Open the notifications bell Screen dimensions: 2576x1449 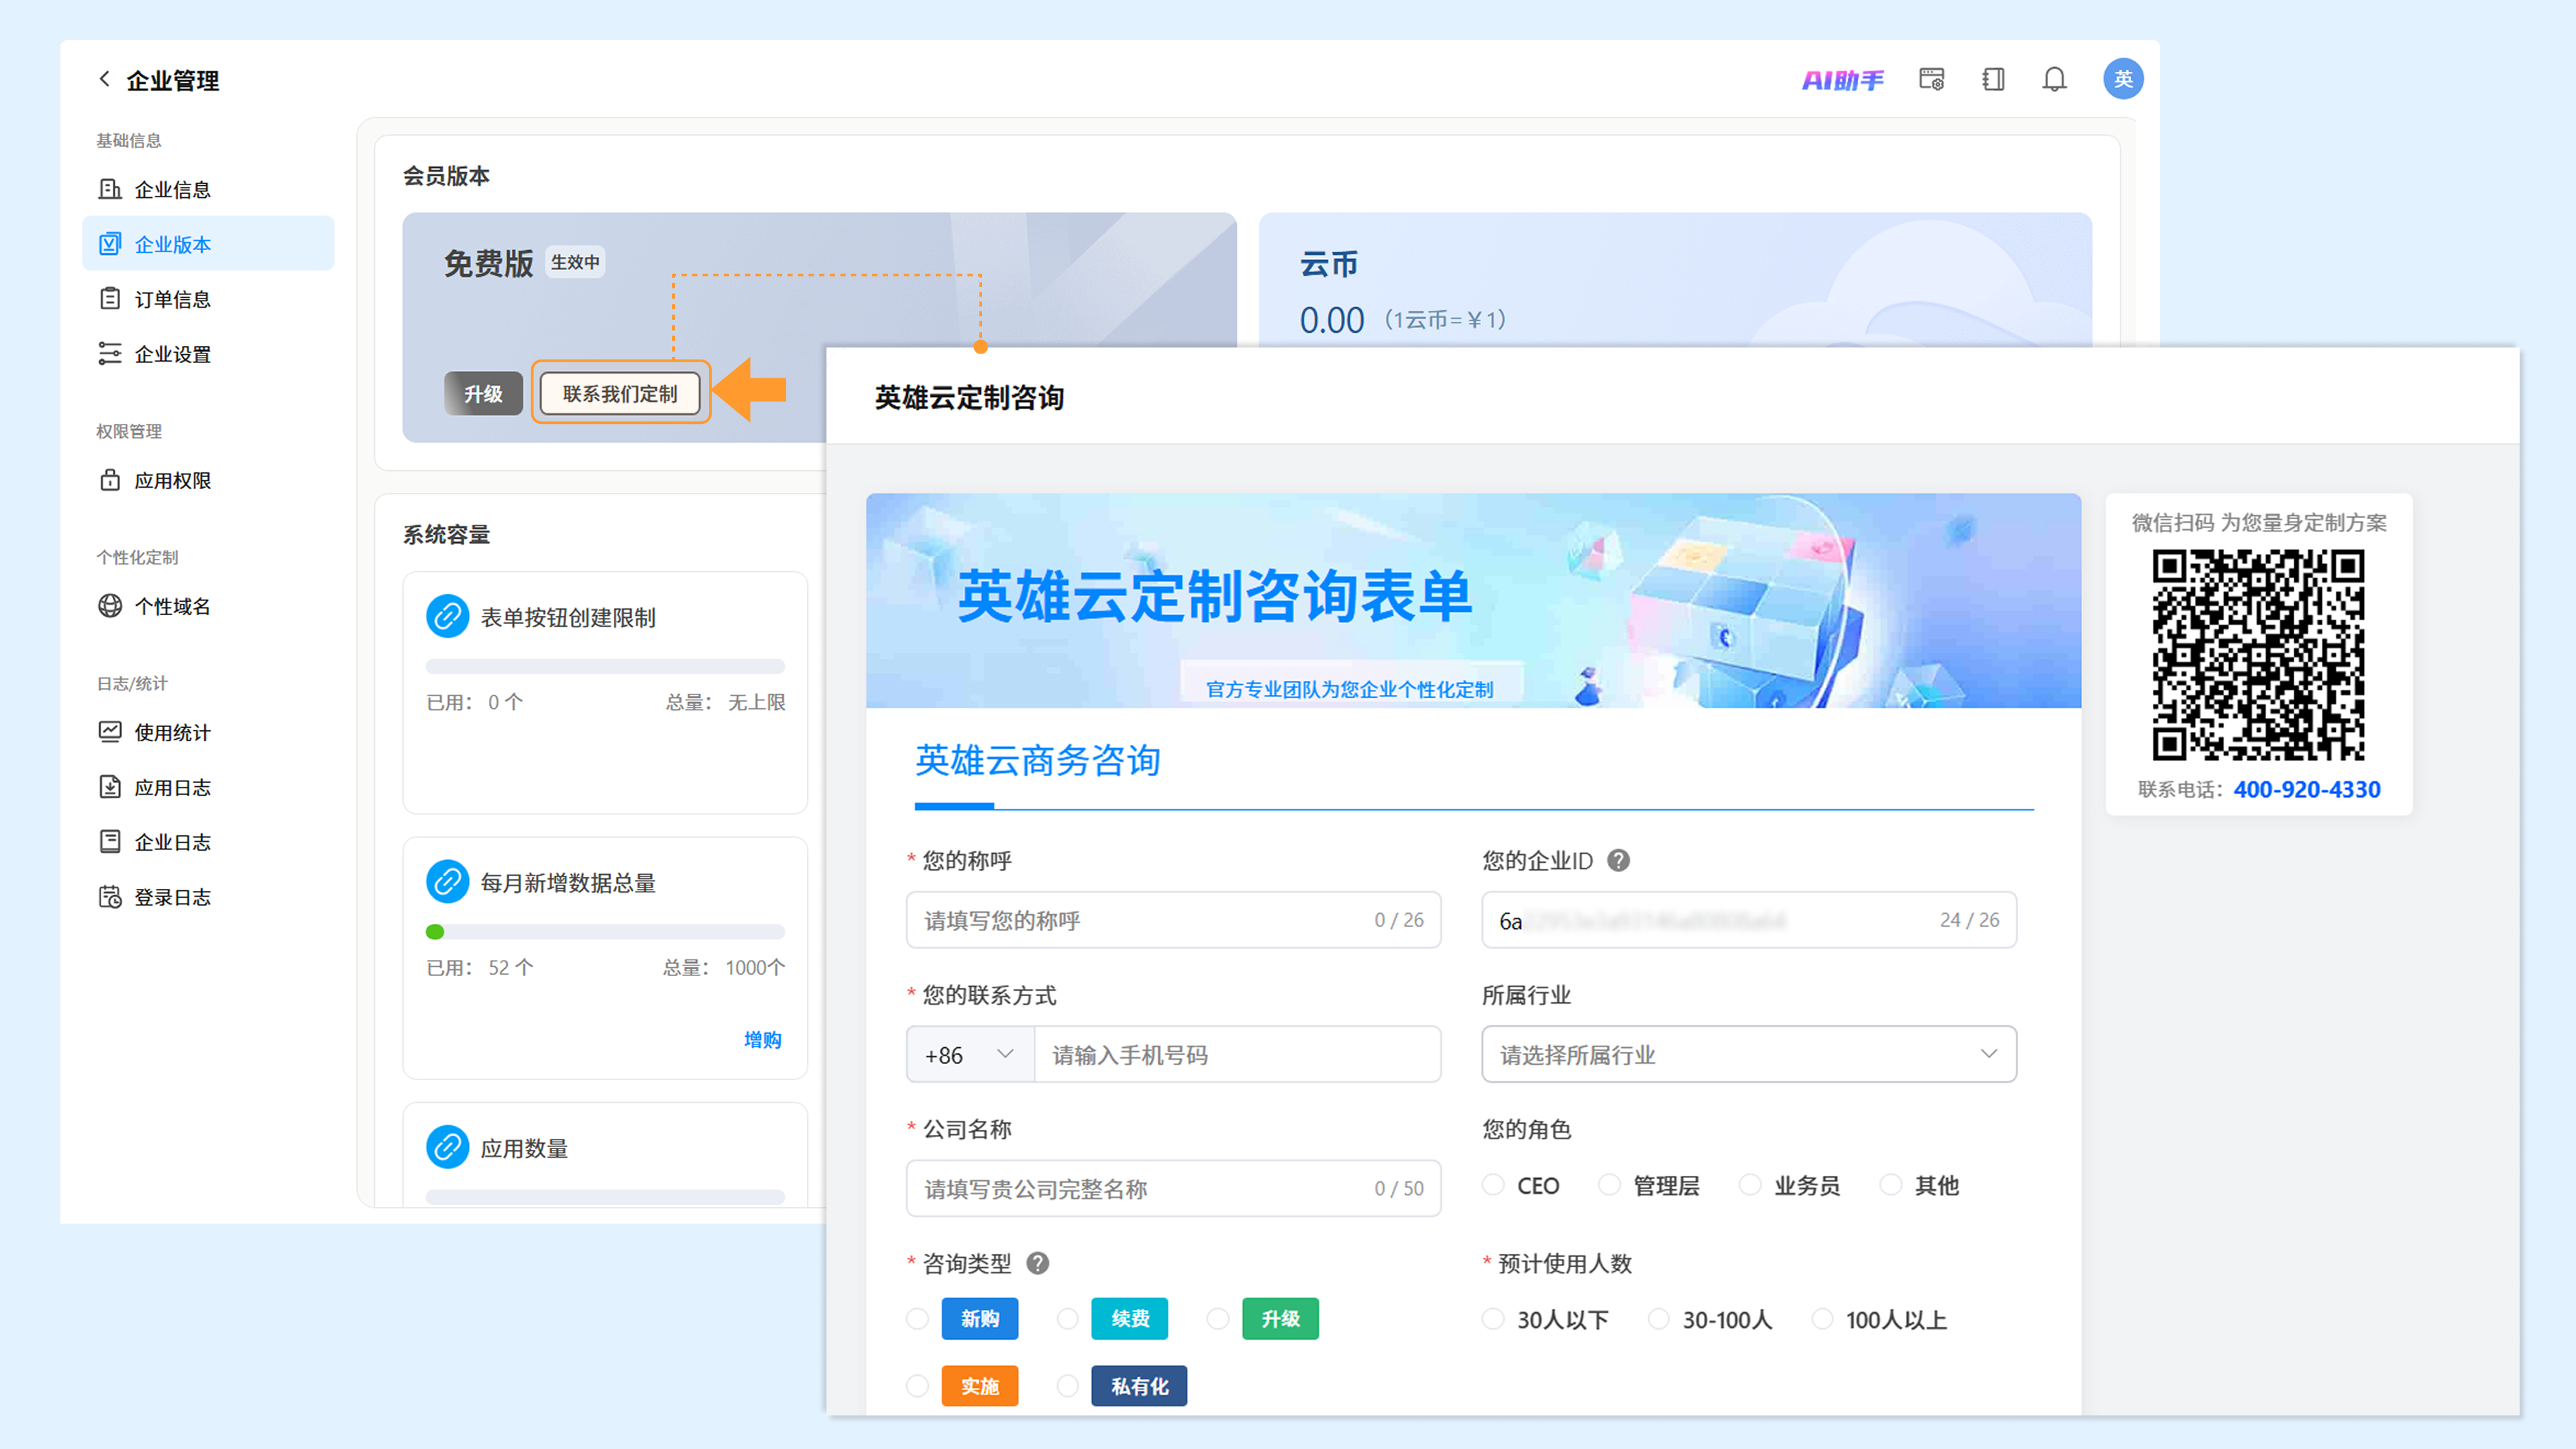2054,79
